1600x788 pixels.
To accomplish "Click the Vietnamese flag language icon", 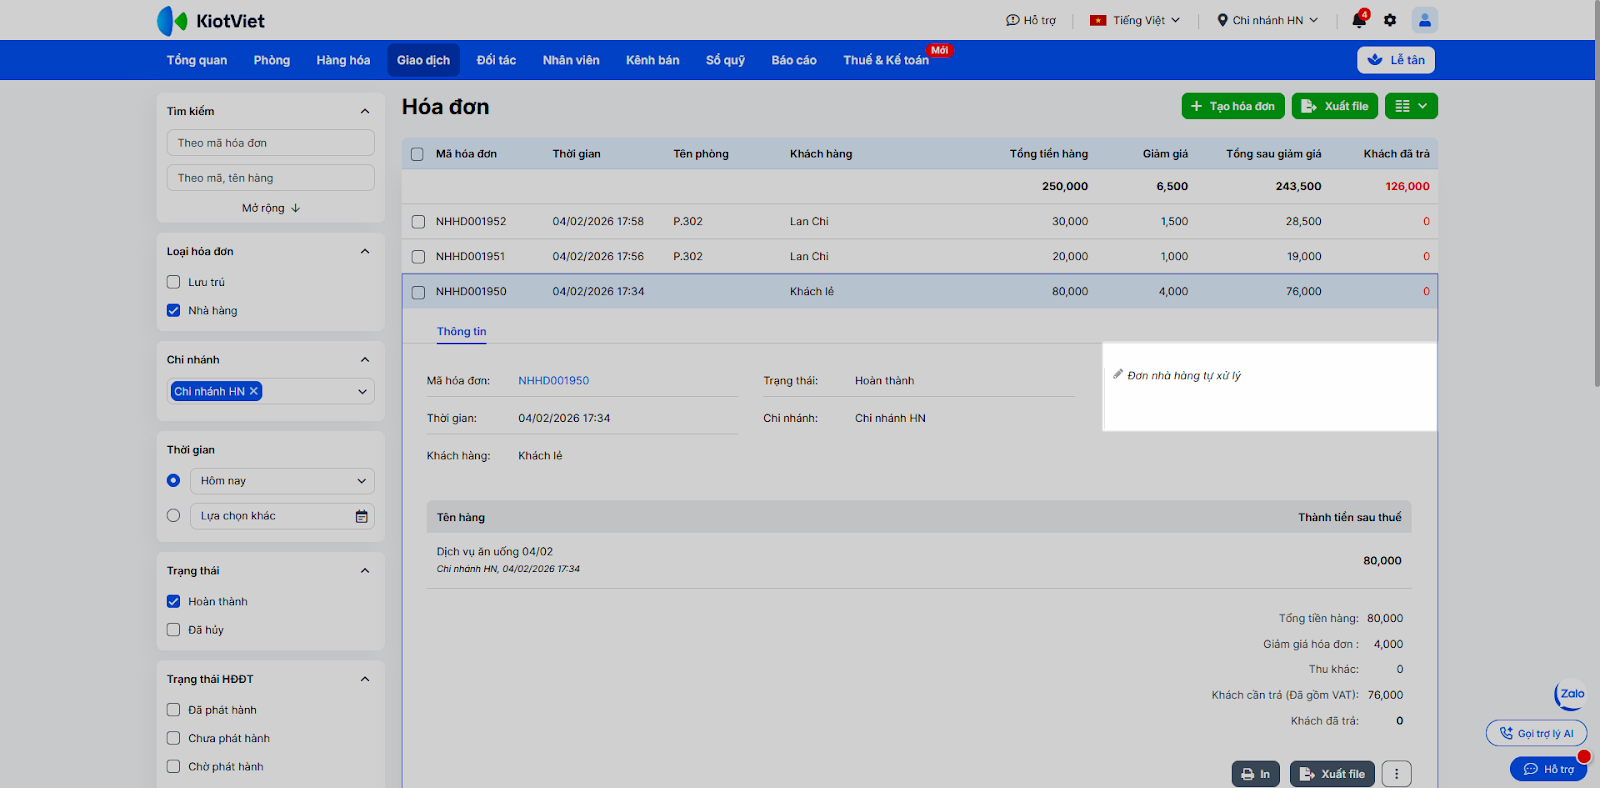I will 1098,20.
